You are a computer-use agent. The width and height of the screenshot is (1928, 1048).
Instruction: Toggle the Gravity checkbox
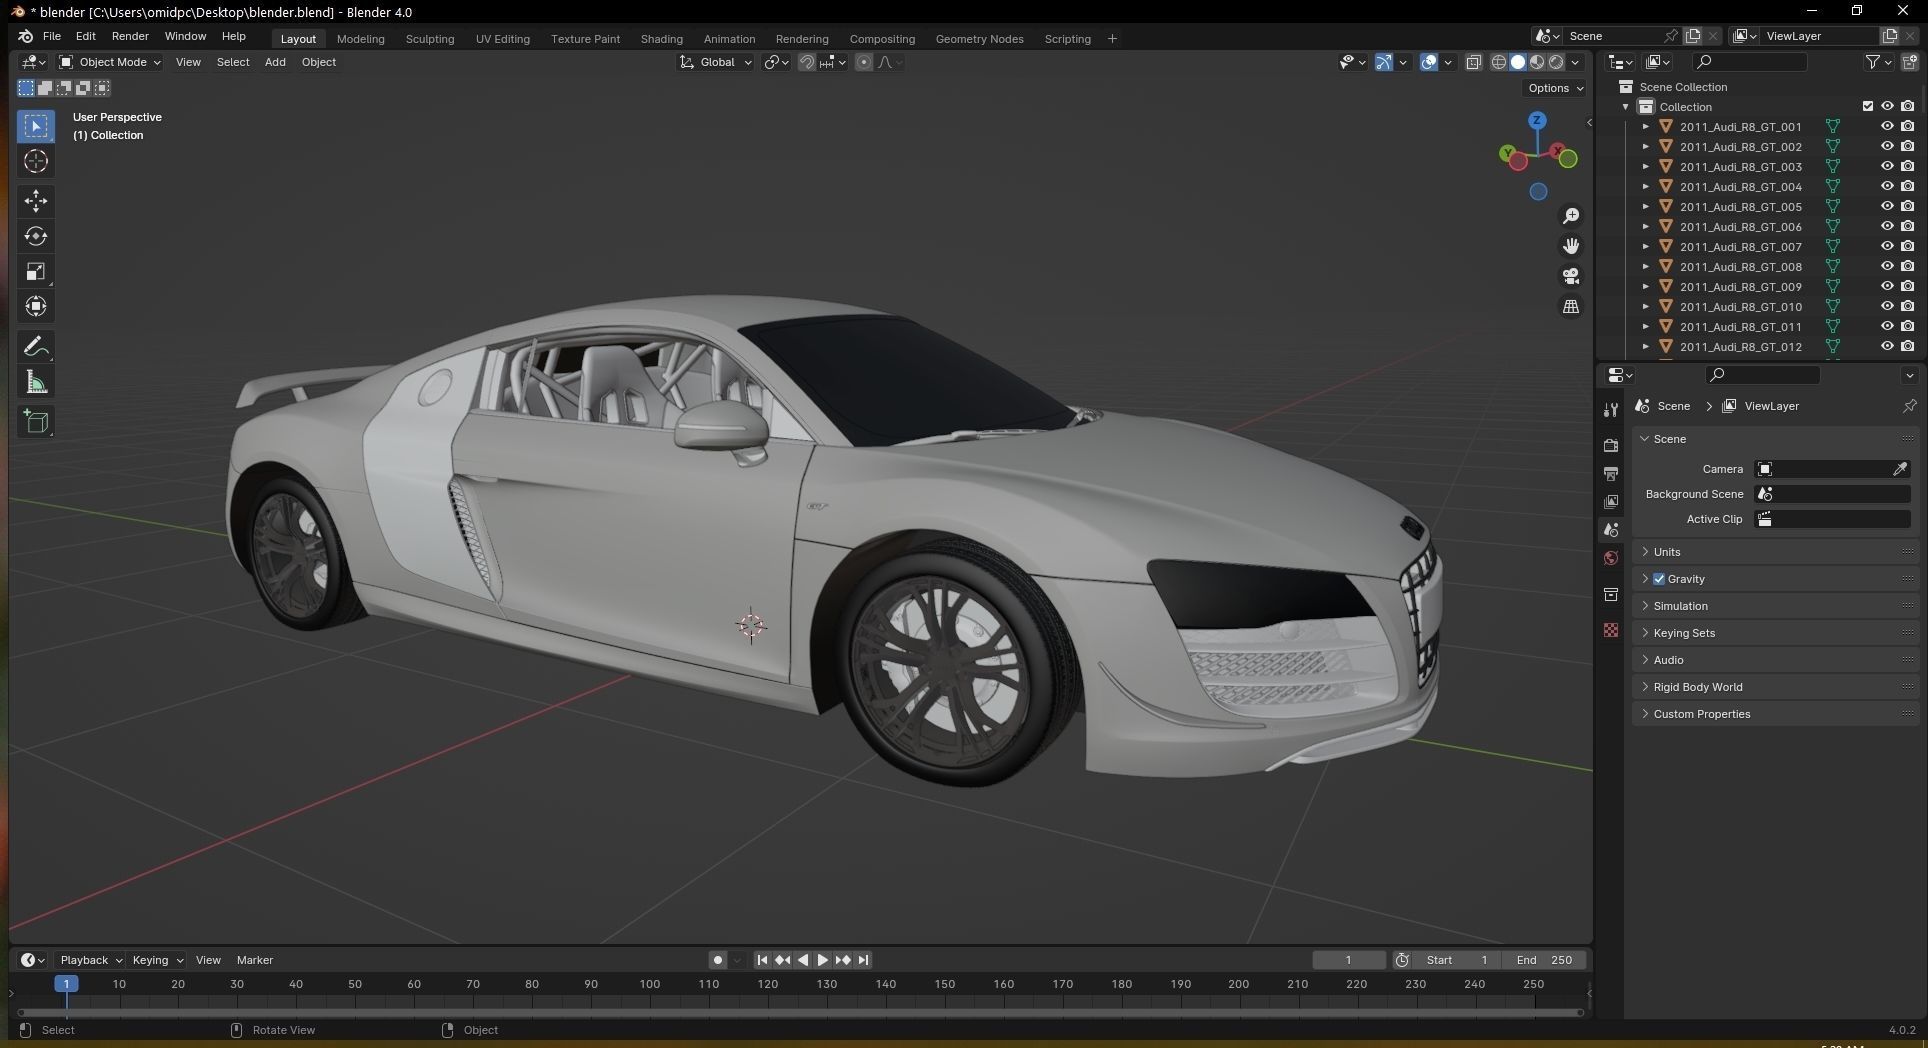tap(1659, 579)
